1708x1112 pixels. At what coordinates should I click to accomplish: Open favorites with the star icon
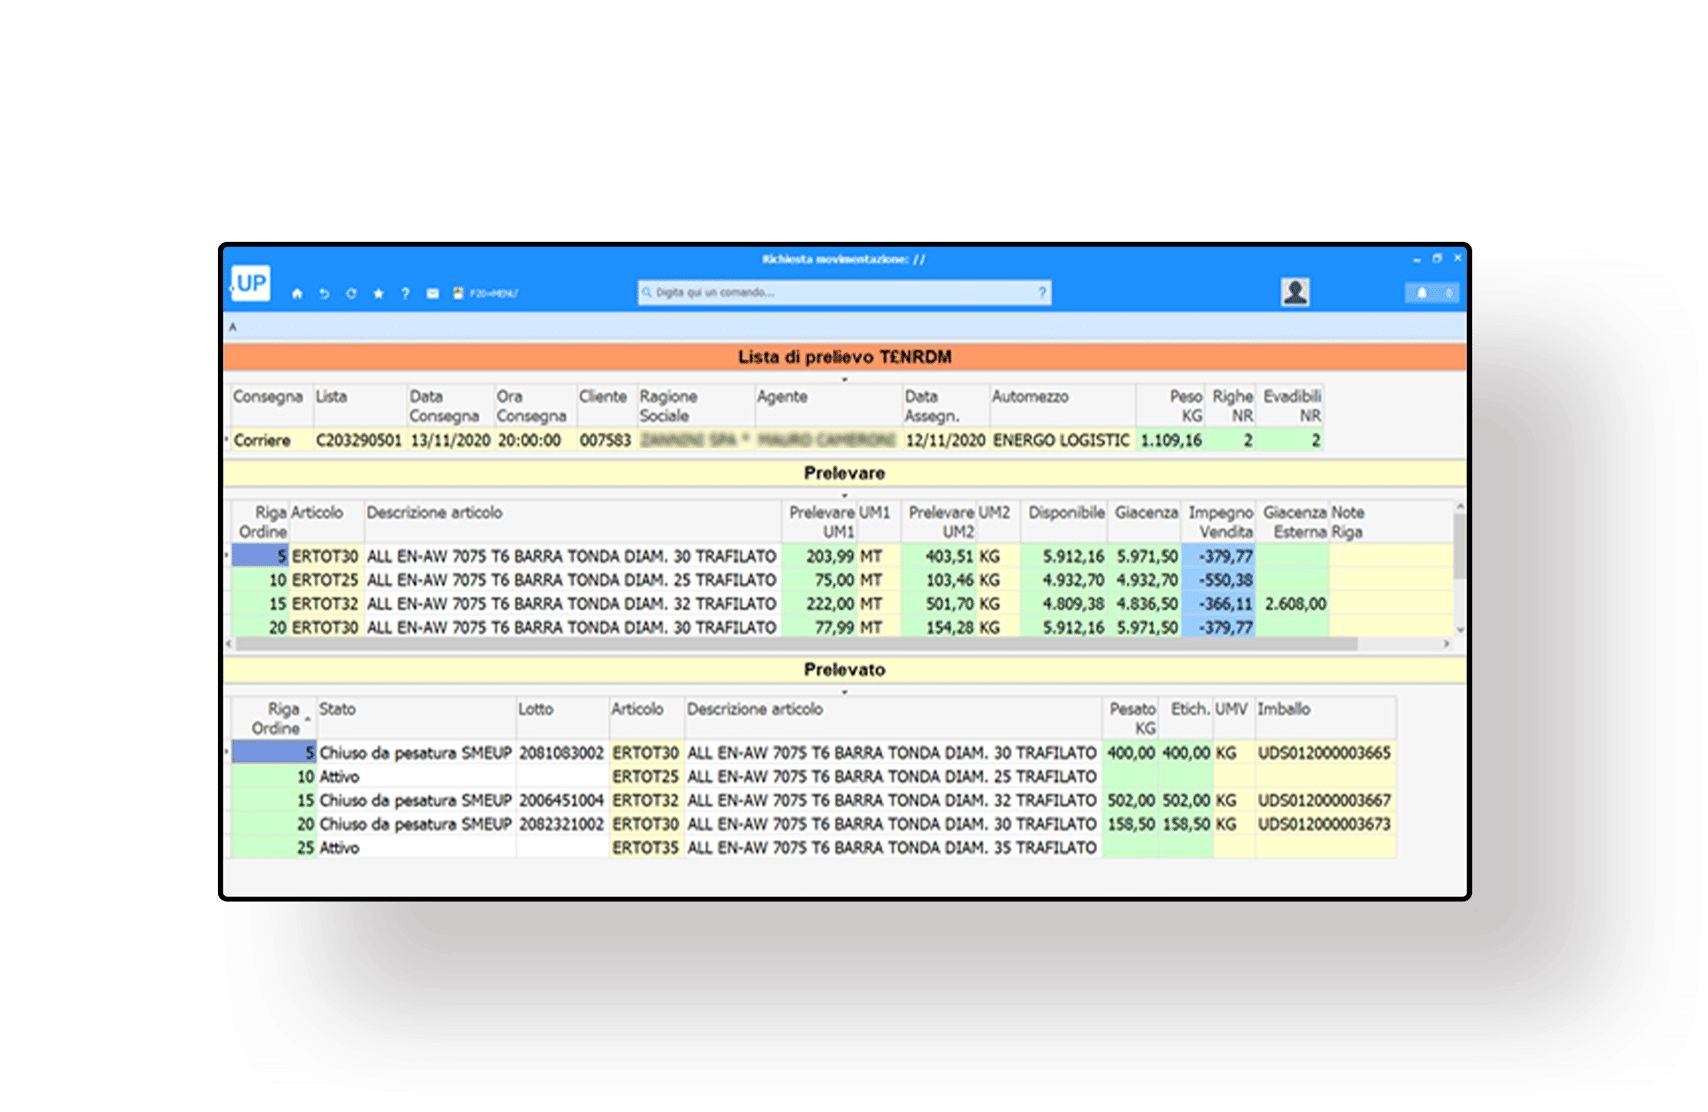click(x=378, y=294)
